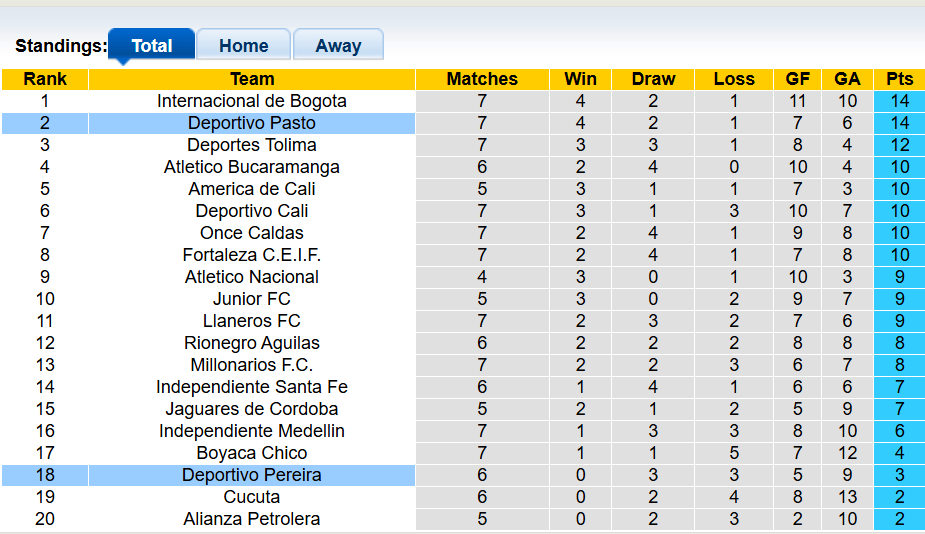Click Alianza Petrolera at the bottom

coord(252,519)
